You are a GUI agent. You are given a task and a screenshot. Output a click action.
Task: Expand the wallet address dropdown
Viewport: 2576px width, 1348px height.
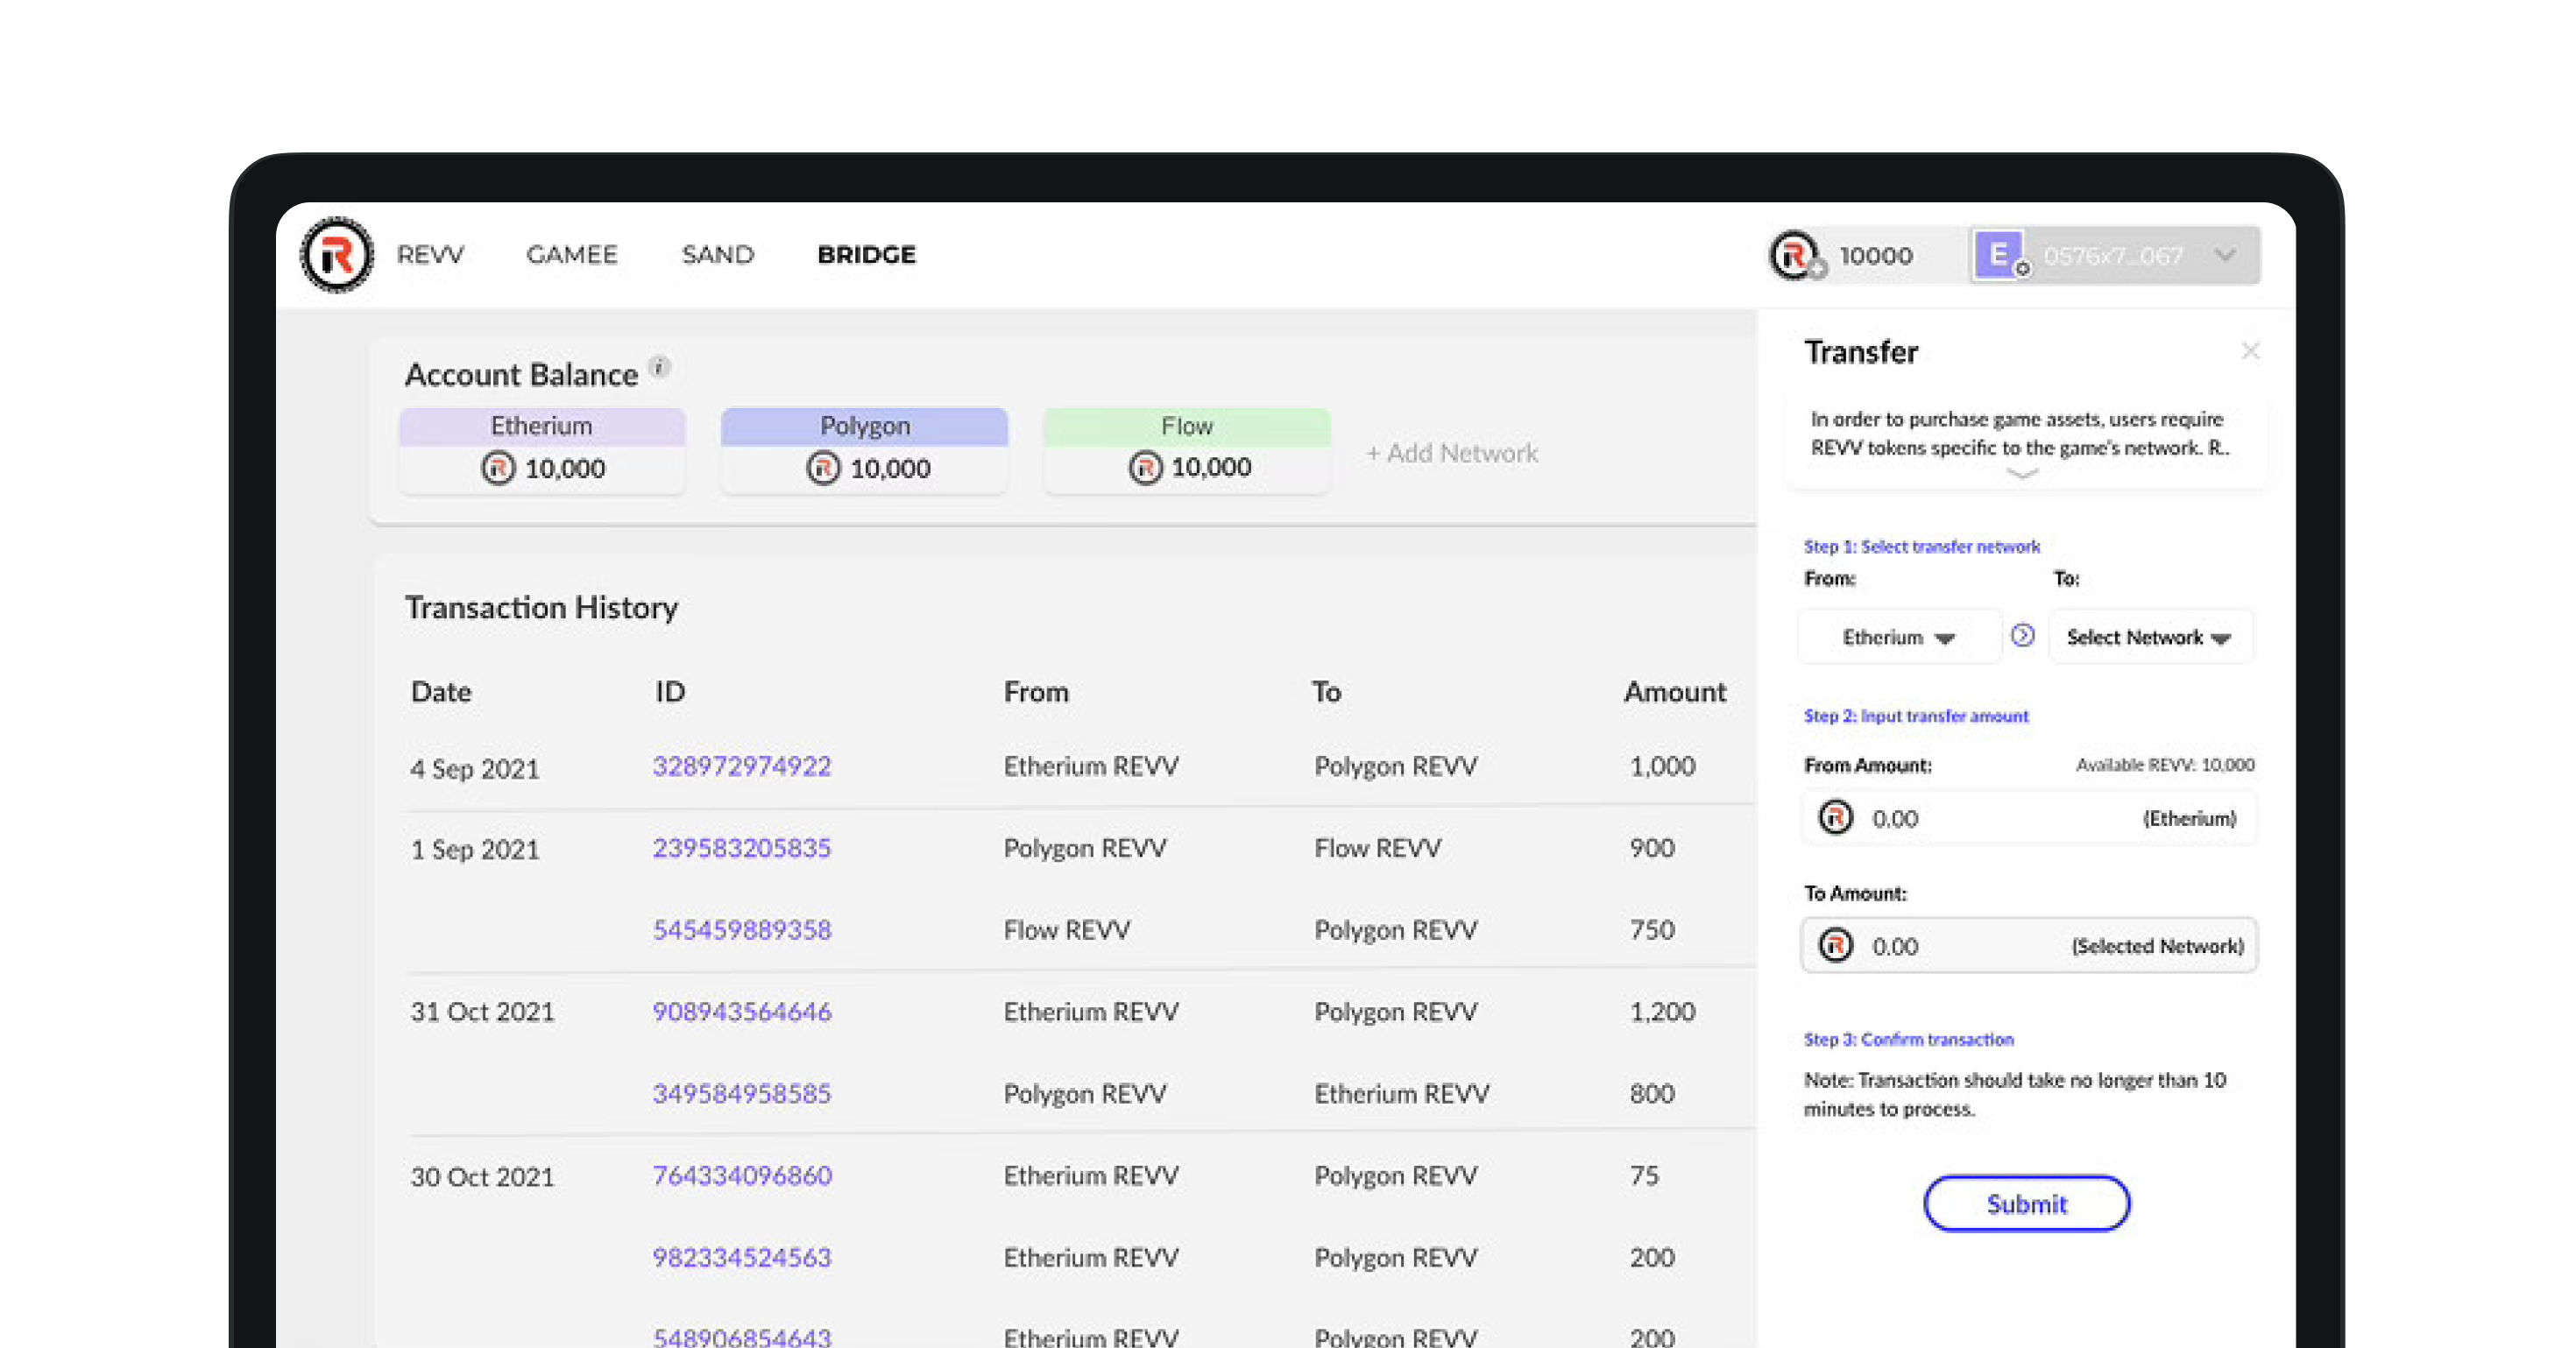point(2225,255)
